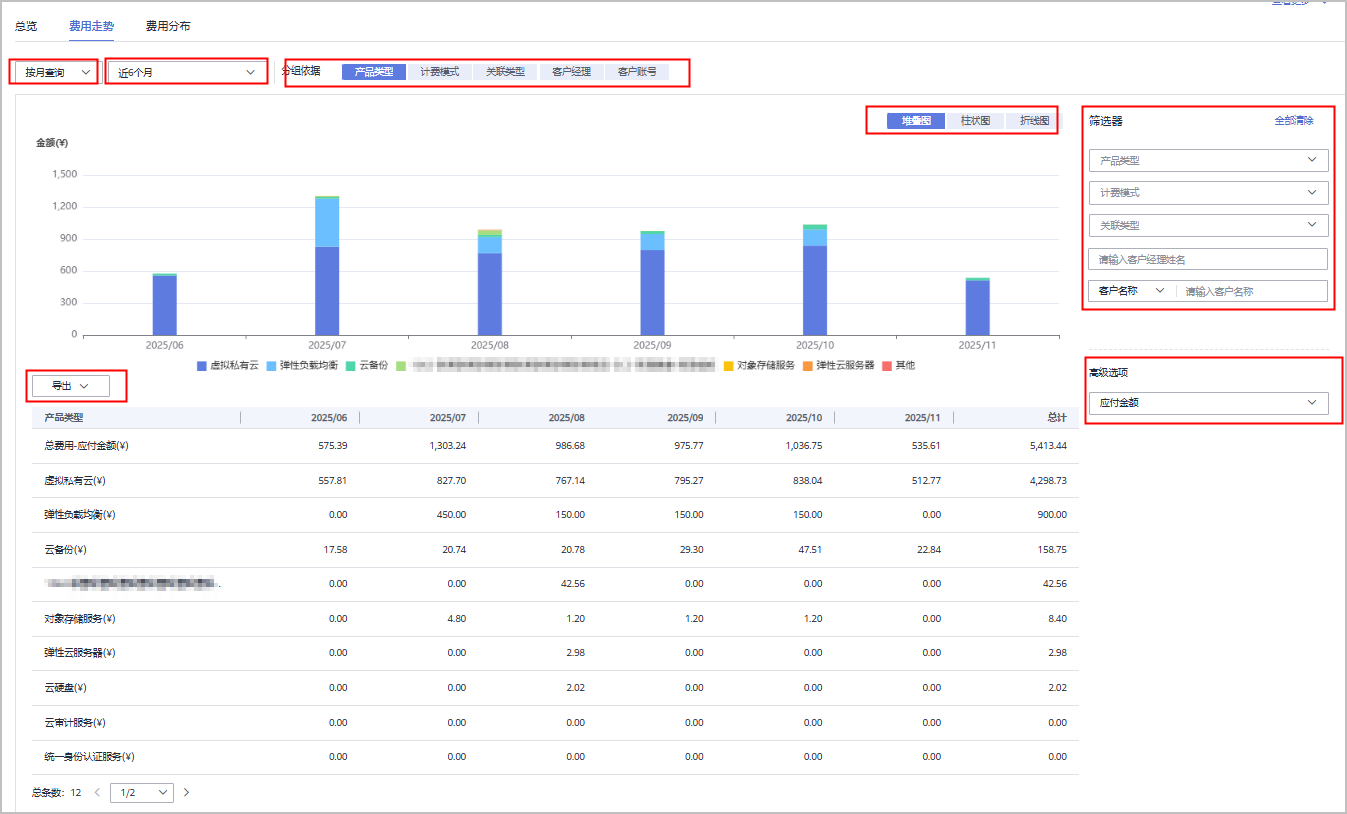Viewport: 1347px width, 814px height.
Task: Group by 计费模式
Action: [439, 72]
